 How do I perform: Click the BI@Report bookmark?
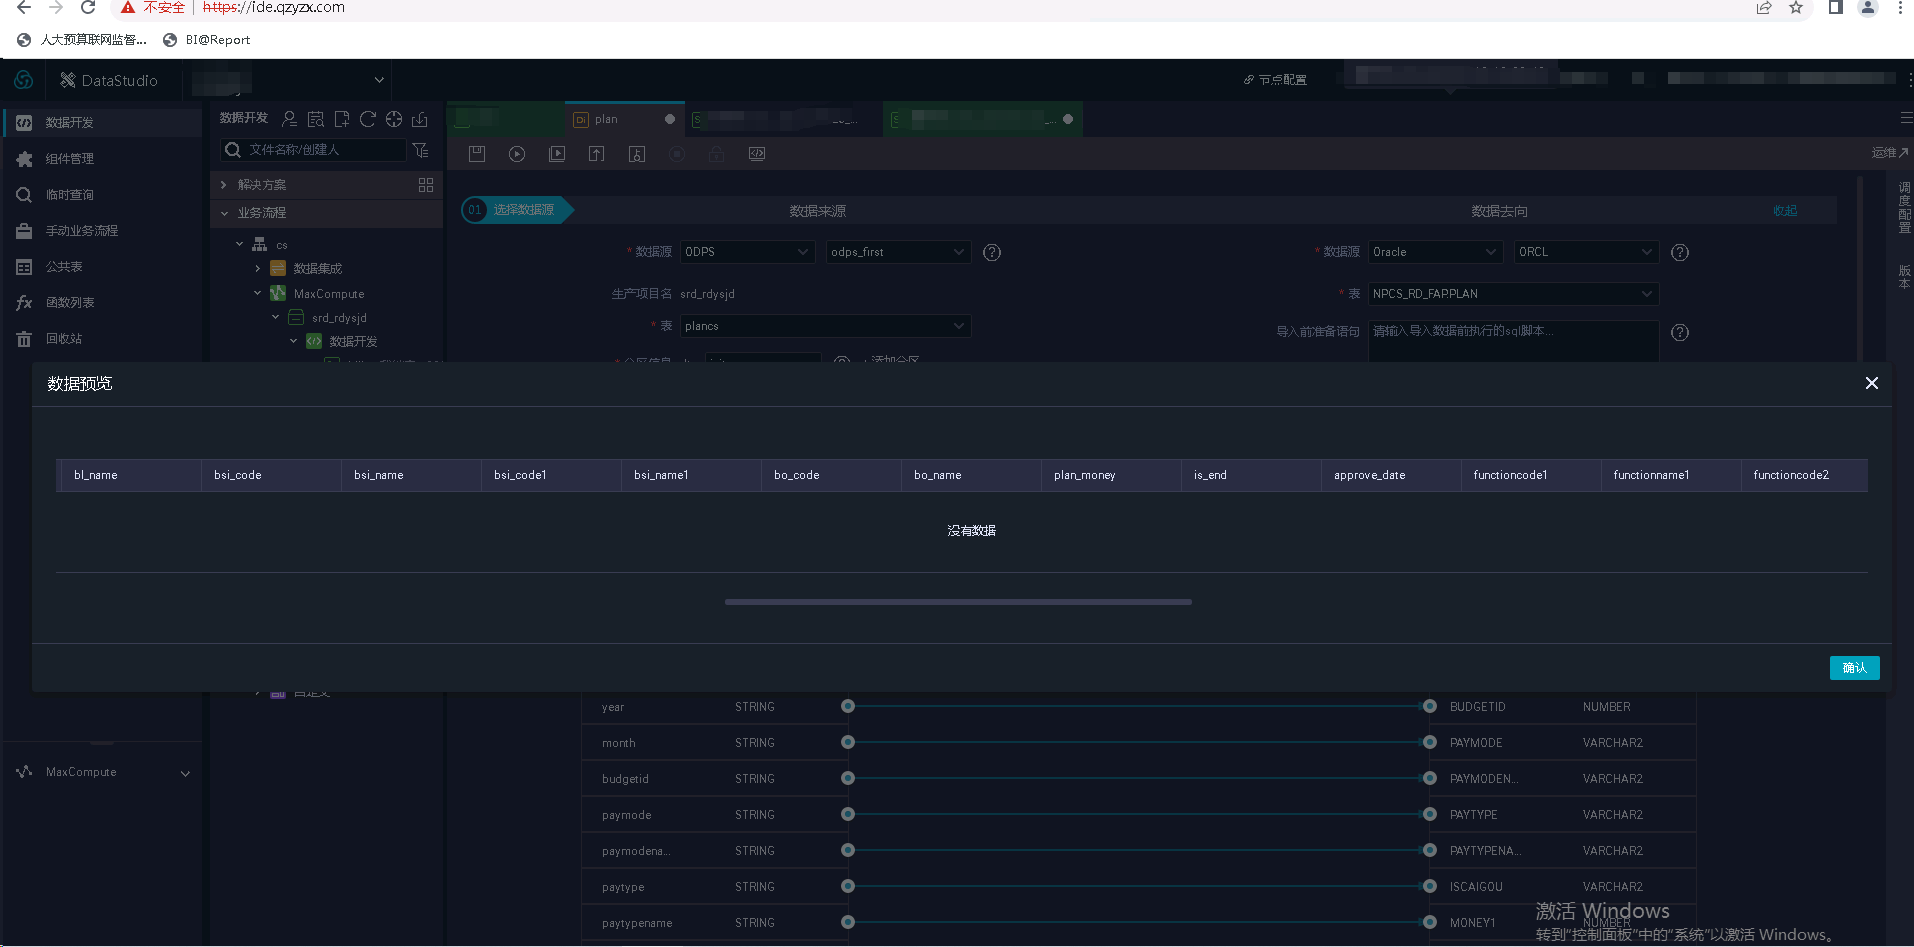coord(206,40)
